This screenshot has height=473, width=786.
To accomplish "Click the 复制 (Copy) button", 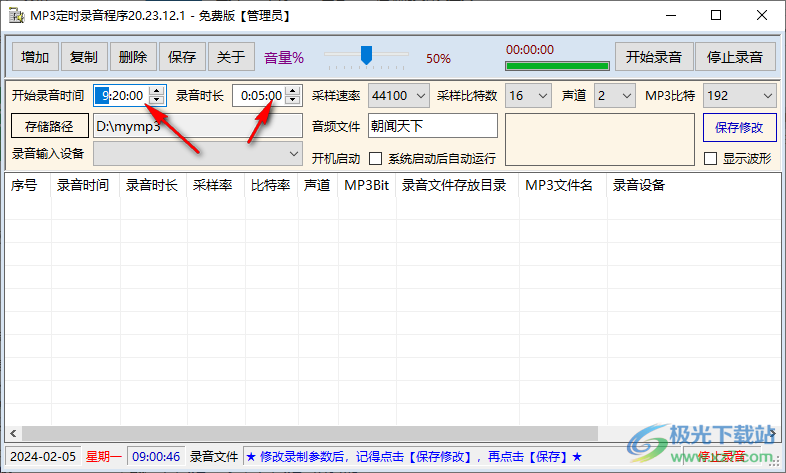I will click(x=84, y=57).
